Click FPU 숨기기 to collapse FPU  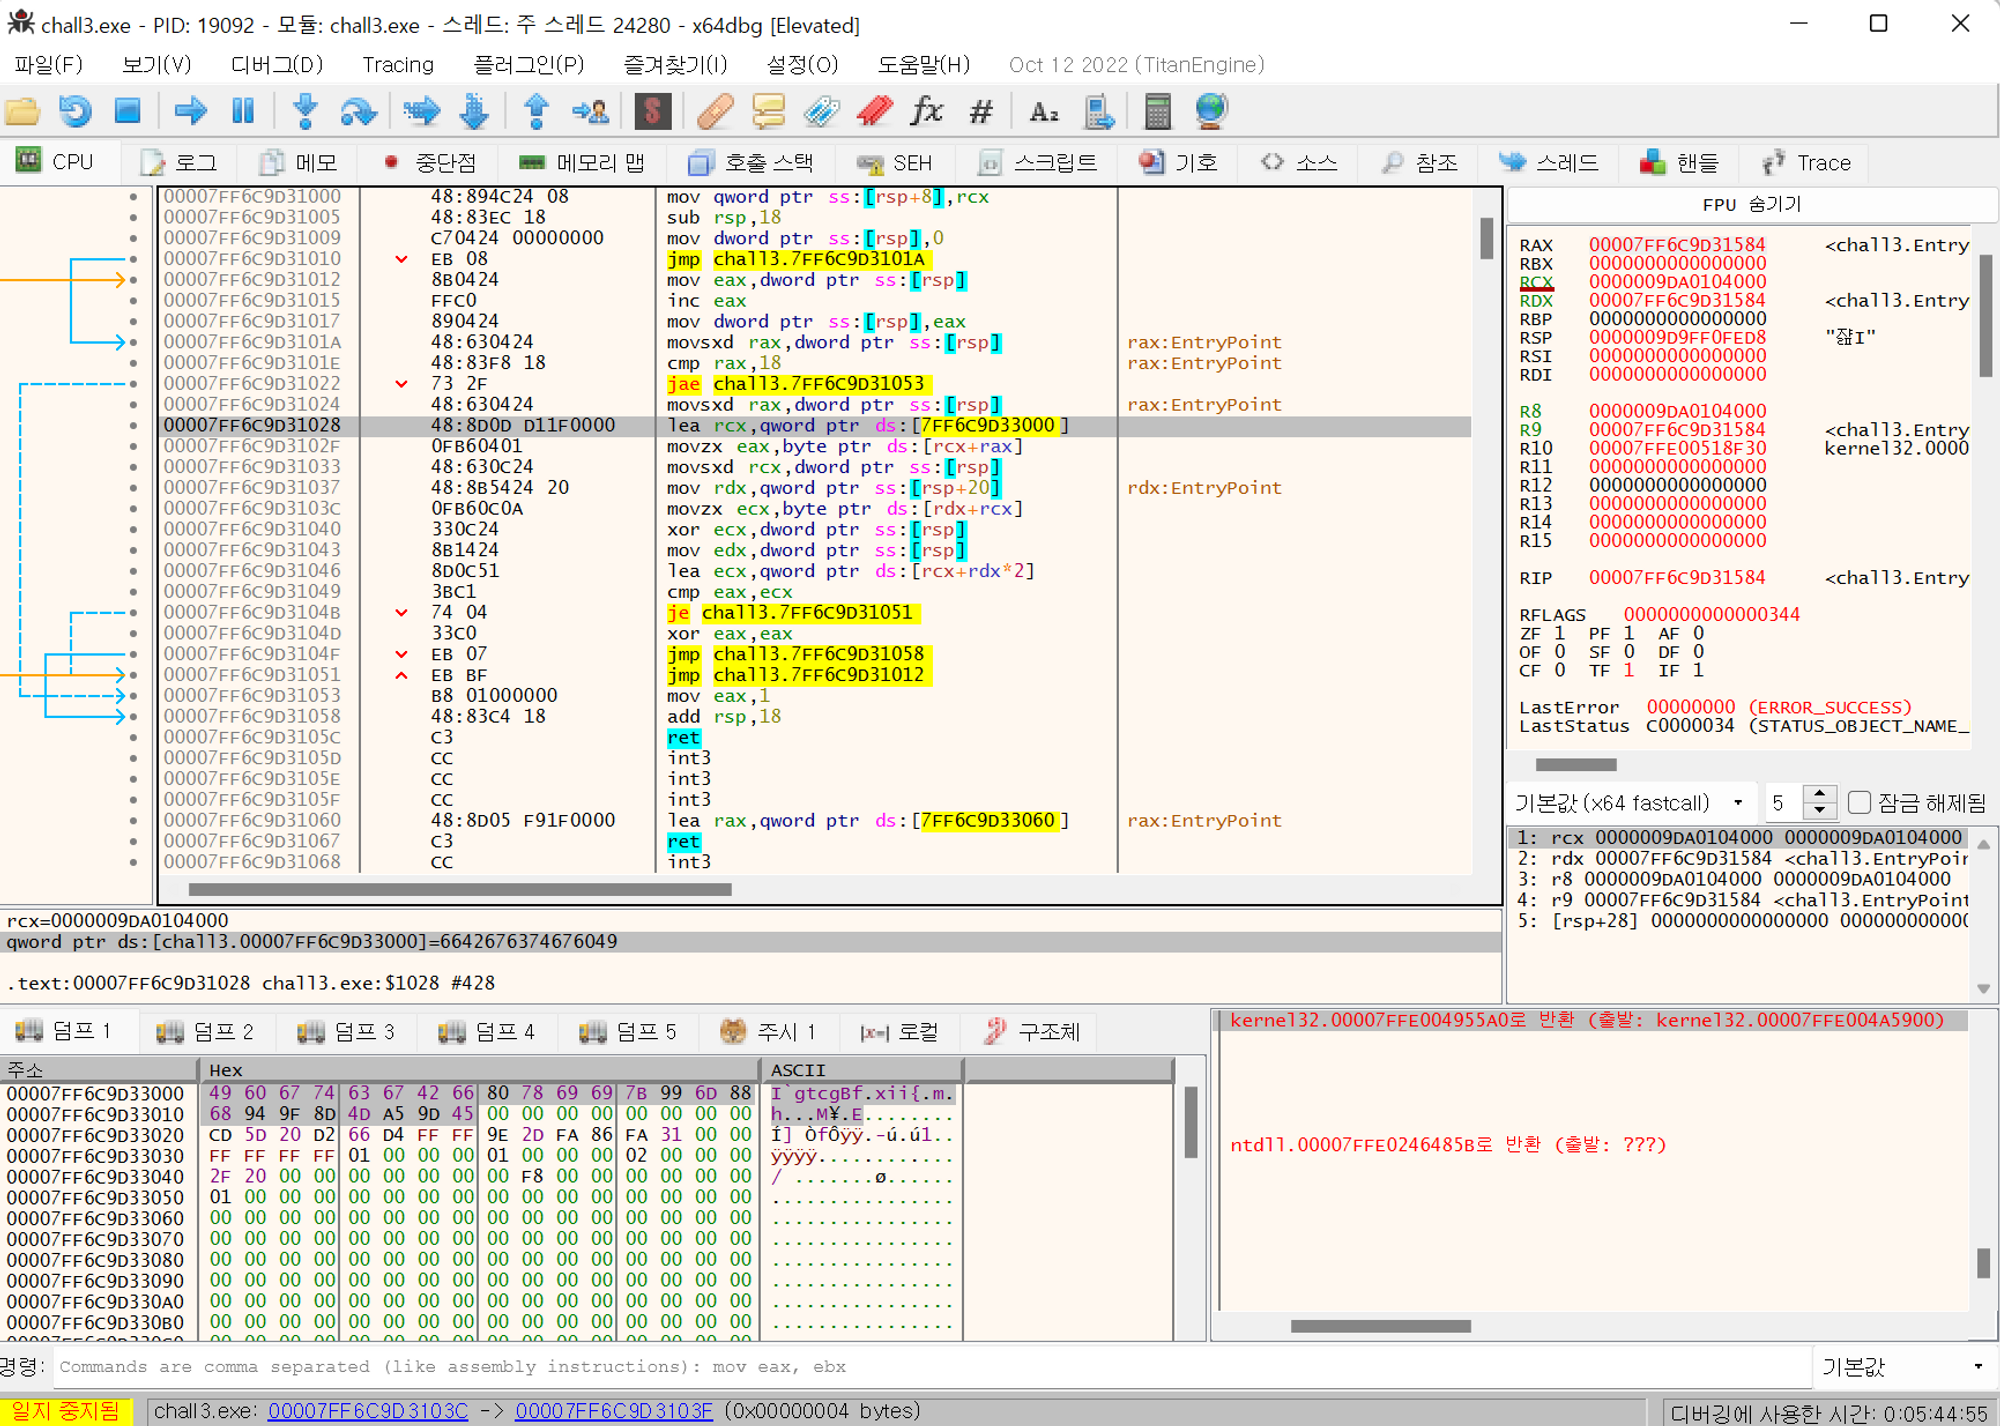1751,204
